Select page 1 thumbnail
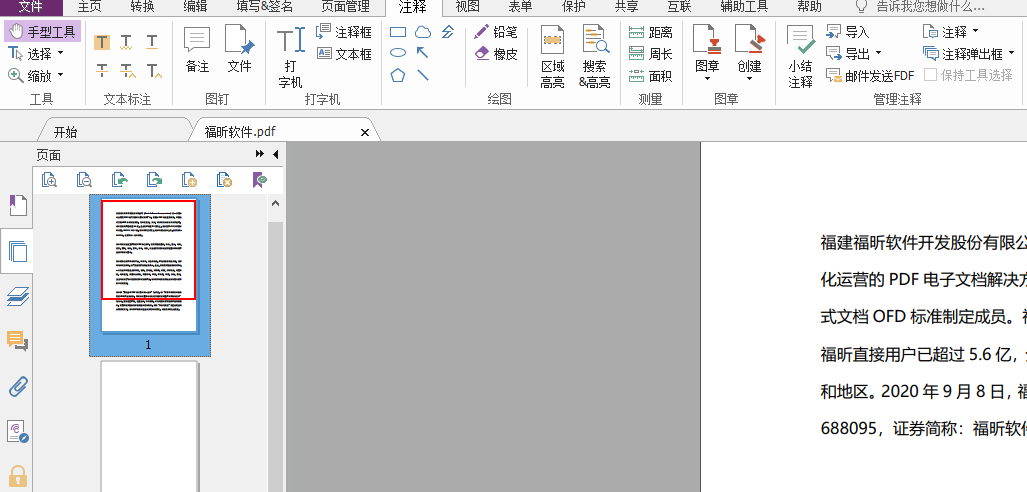 (149, 275)
